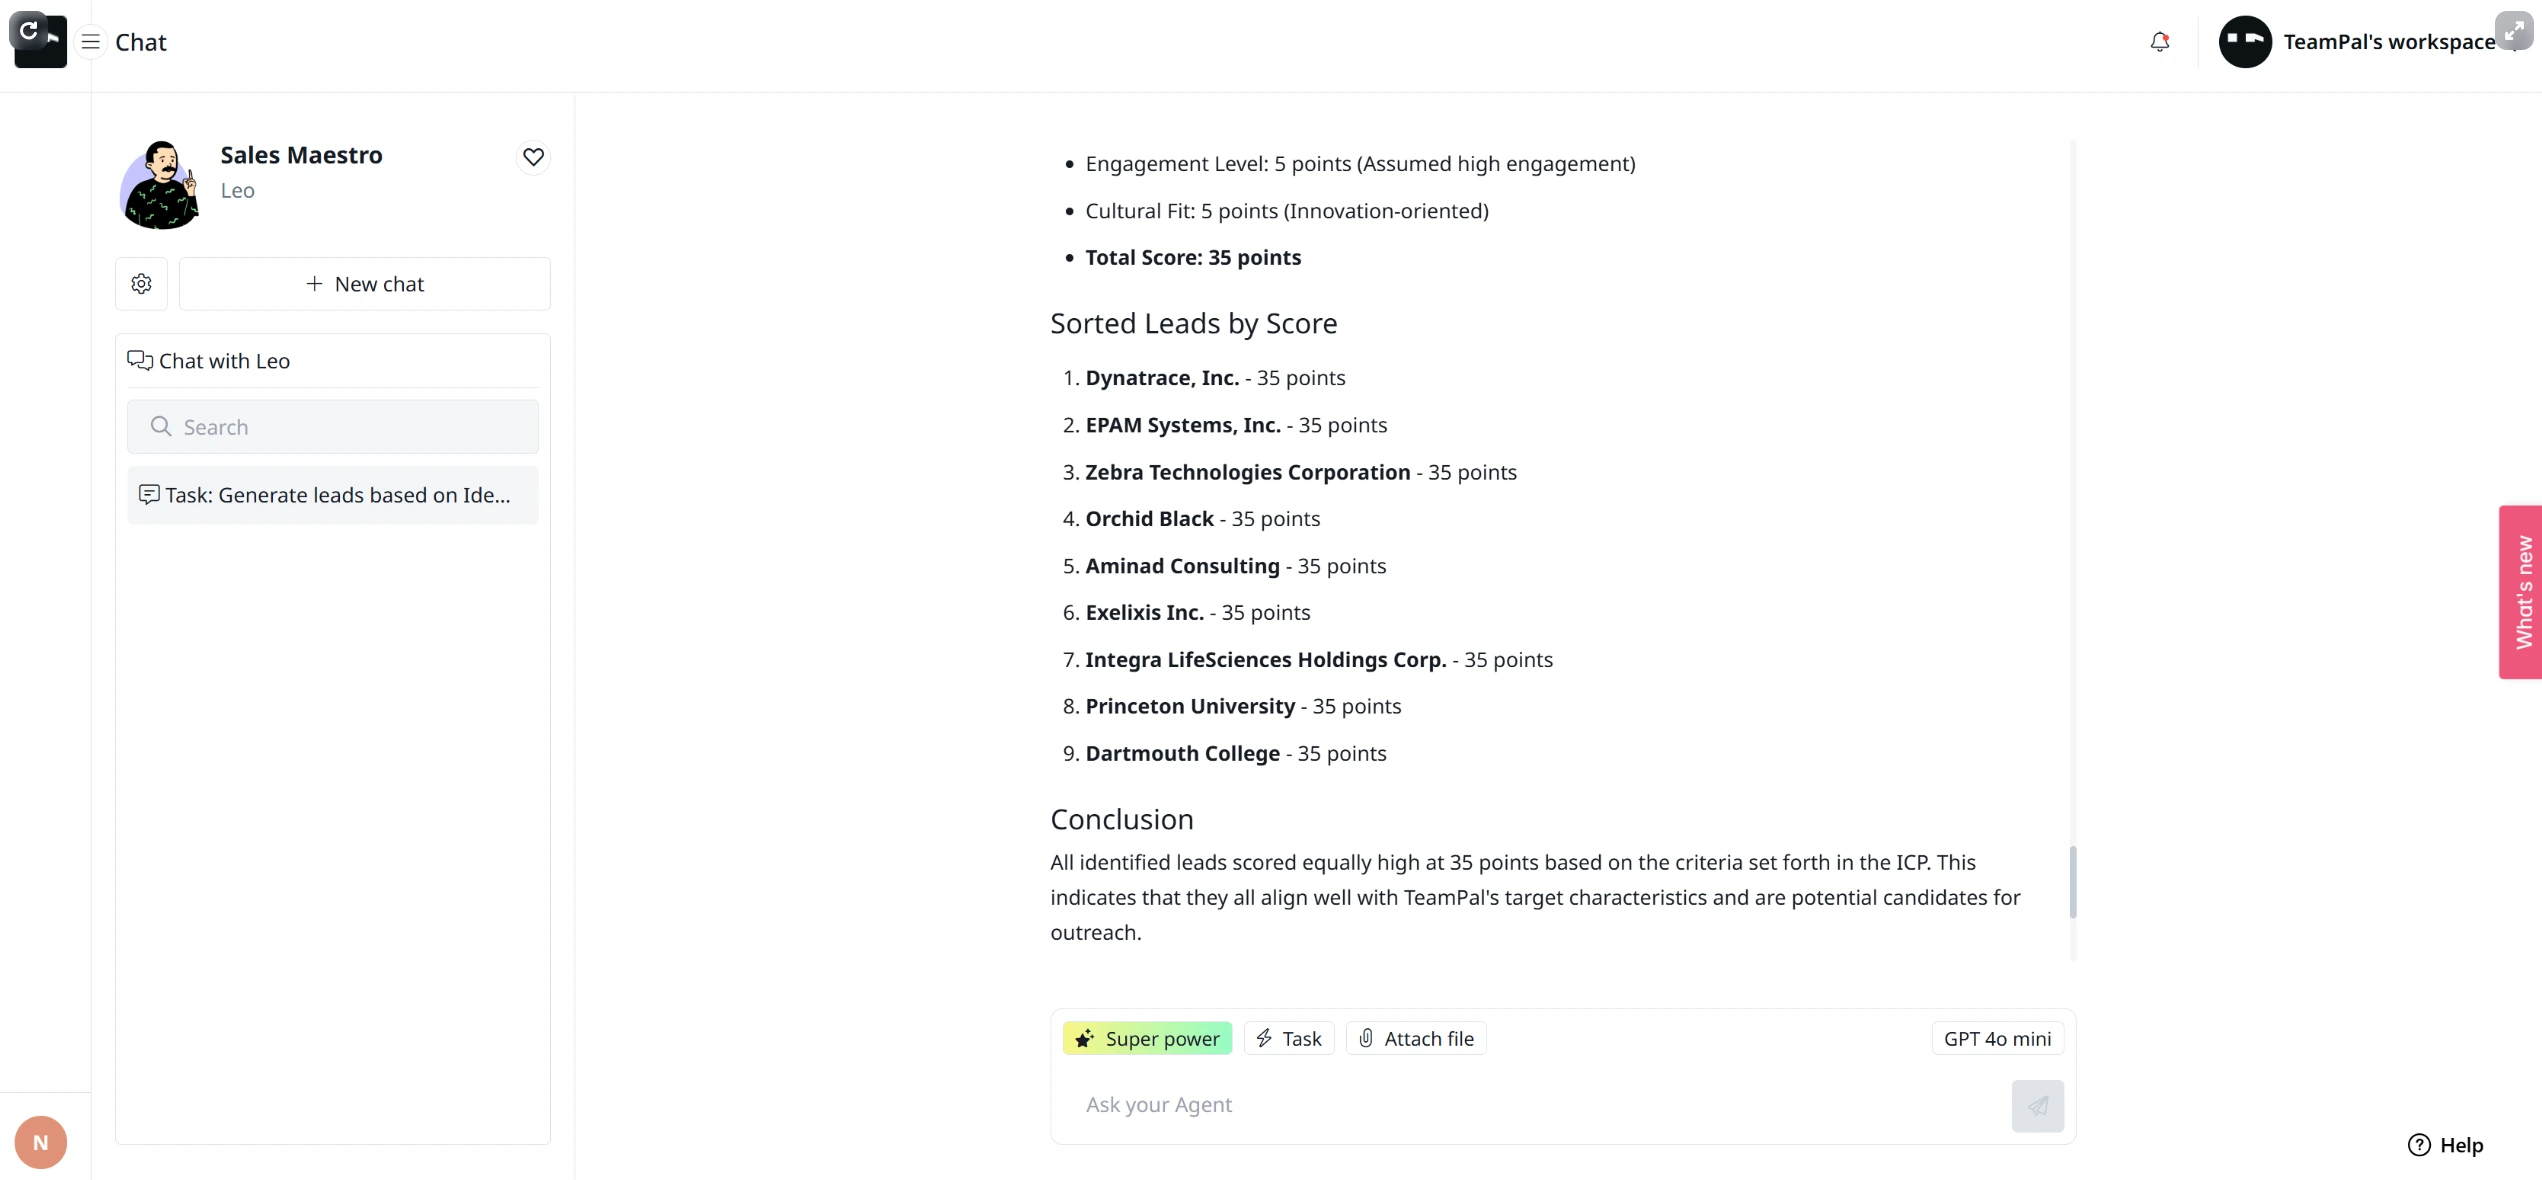Click the expand arrows icon top right

(x=2514, y=30)
